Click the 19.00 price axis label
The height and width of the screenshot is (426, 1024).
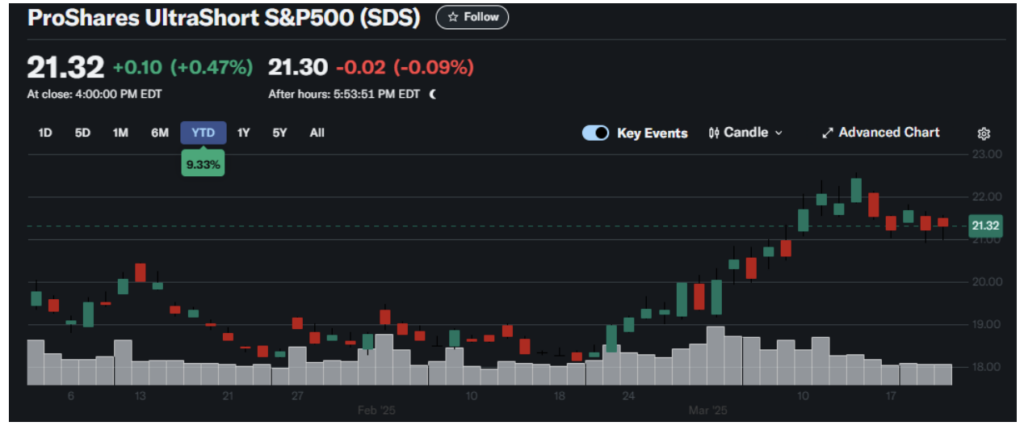[x=986, y=324]
